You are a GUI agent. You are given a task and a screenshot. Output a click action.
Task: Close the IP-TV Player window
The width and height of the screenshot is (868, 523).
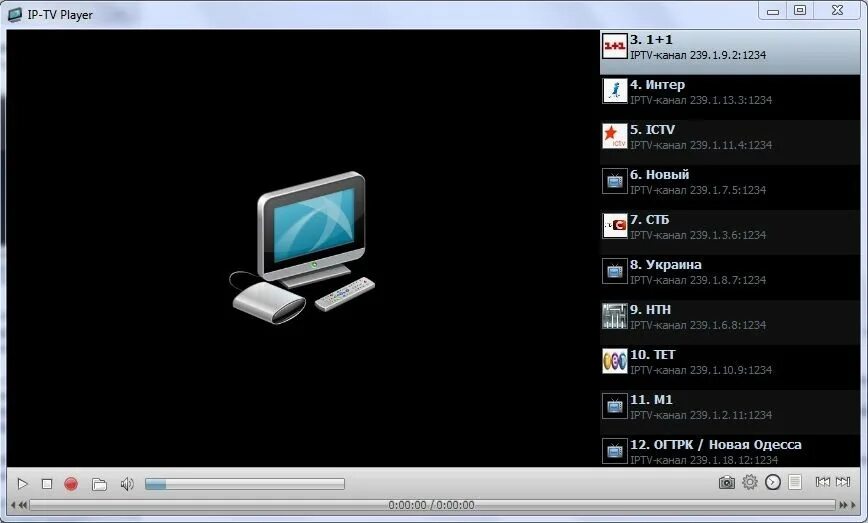(x=838, y=10)
